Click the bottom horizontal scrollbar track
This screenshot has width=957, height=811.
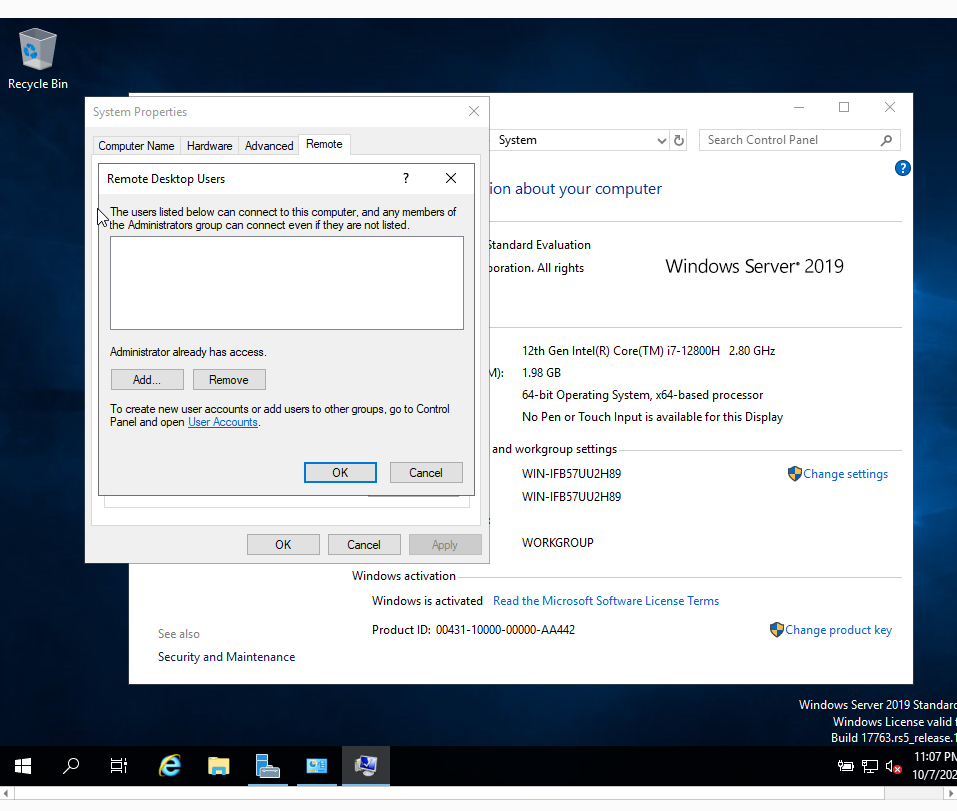tap(449, 793)
